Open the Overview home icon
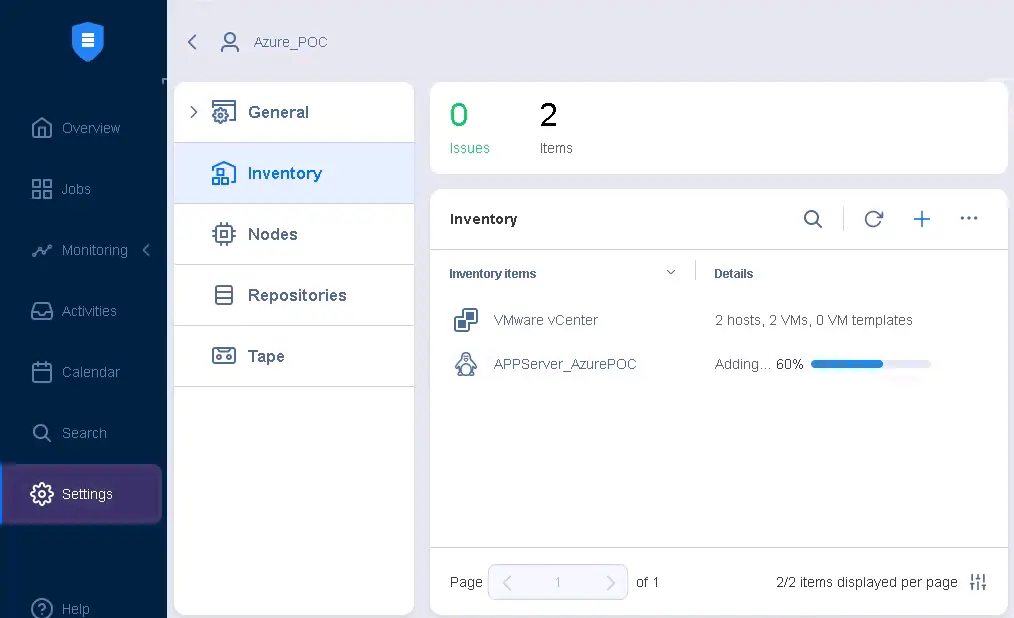 pos(42,128)
